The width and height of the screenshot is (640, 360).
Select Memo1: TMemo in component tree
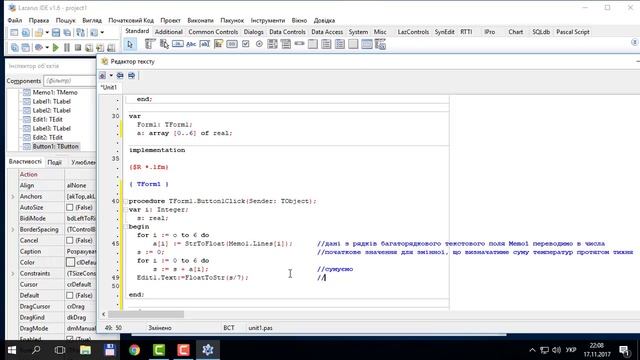pyautogui.click(x=55, y=92)
